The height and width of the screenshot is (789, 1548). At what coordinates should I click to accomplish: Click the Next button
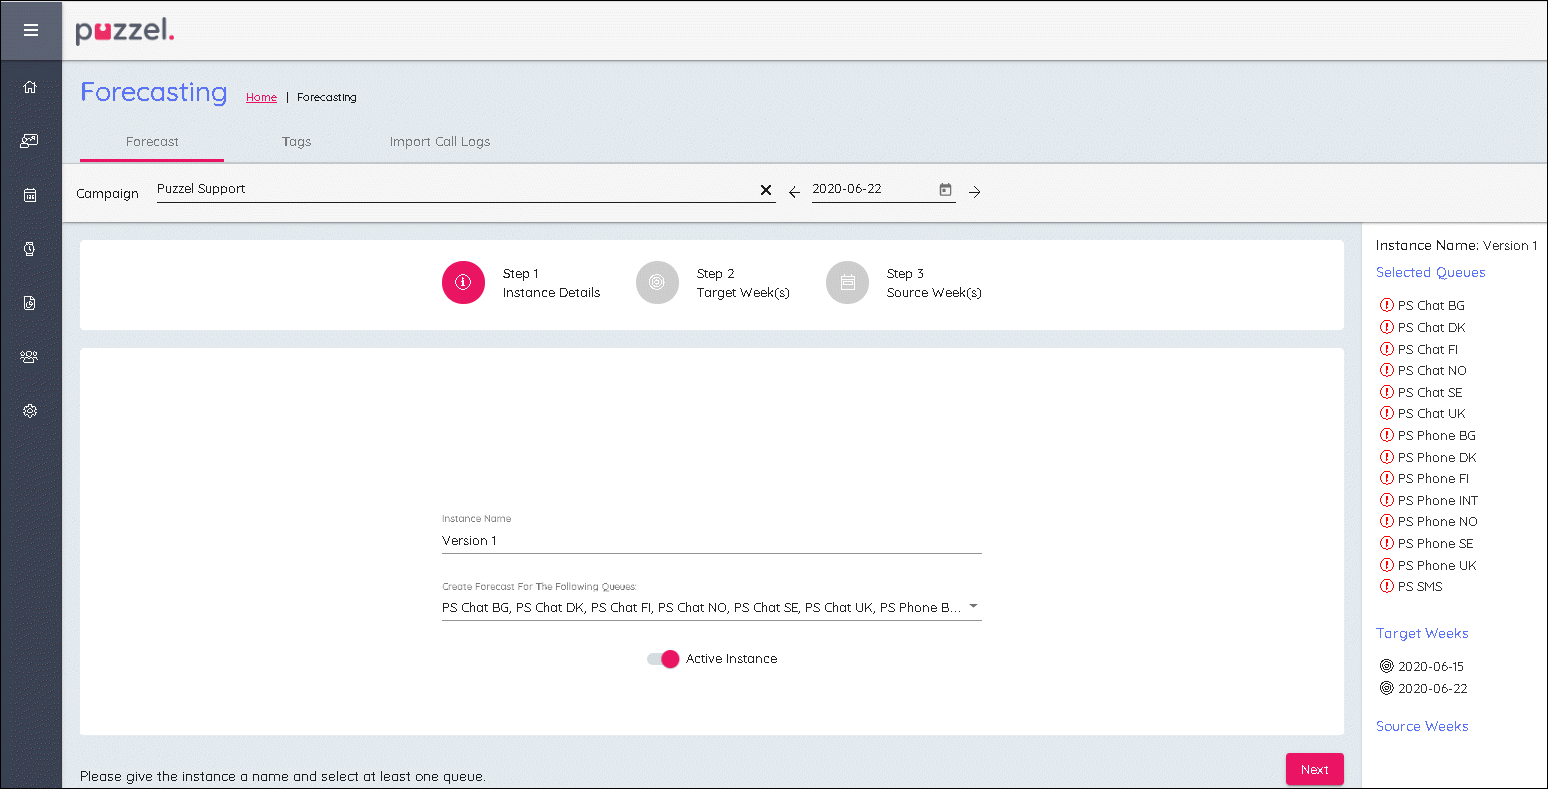(1314, 769)
